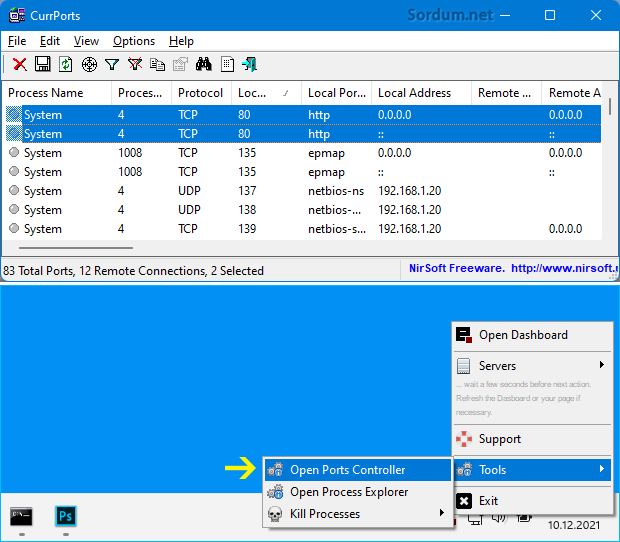The width and height of the screenshot is (620, 542).
Task: Sort by the Proces... ID column header
Action: [142, 93]
